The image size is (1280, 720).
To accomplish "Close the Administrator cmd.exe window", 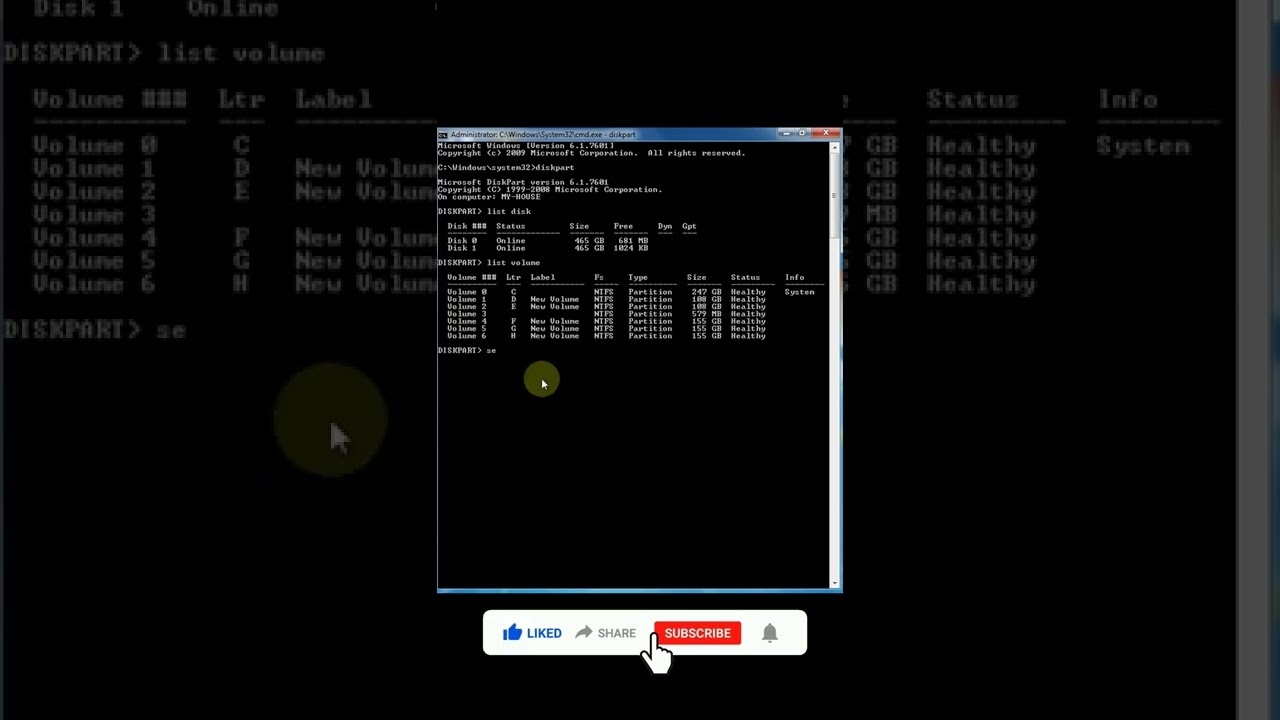I will tap(825, 133).
